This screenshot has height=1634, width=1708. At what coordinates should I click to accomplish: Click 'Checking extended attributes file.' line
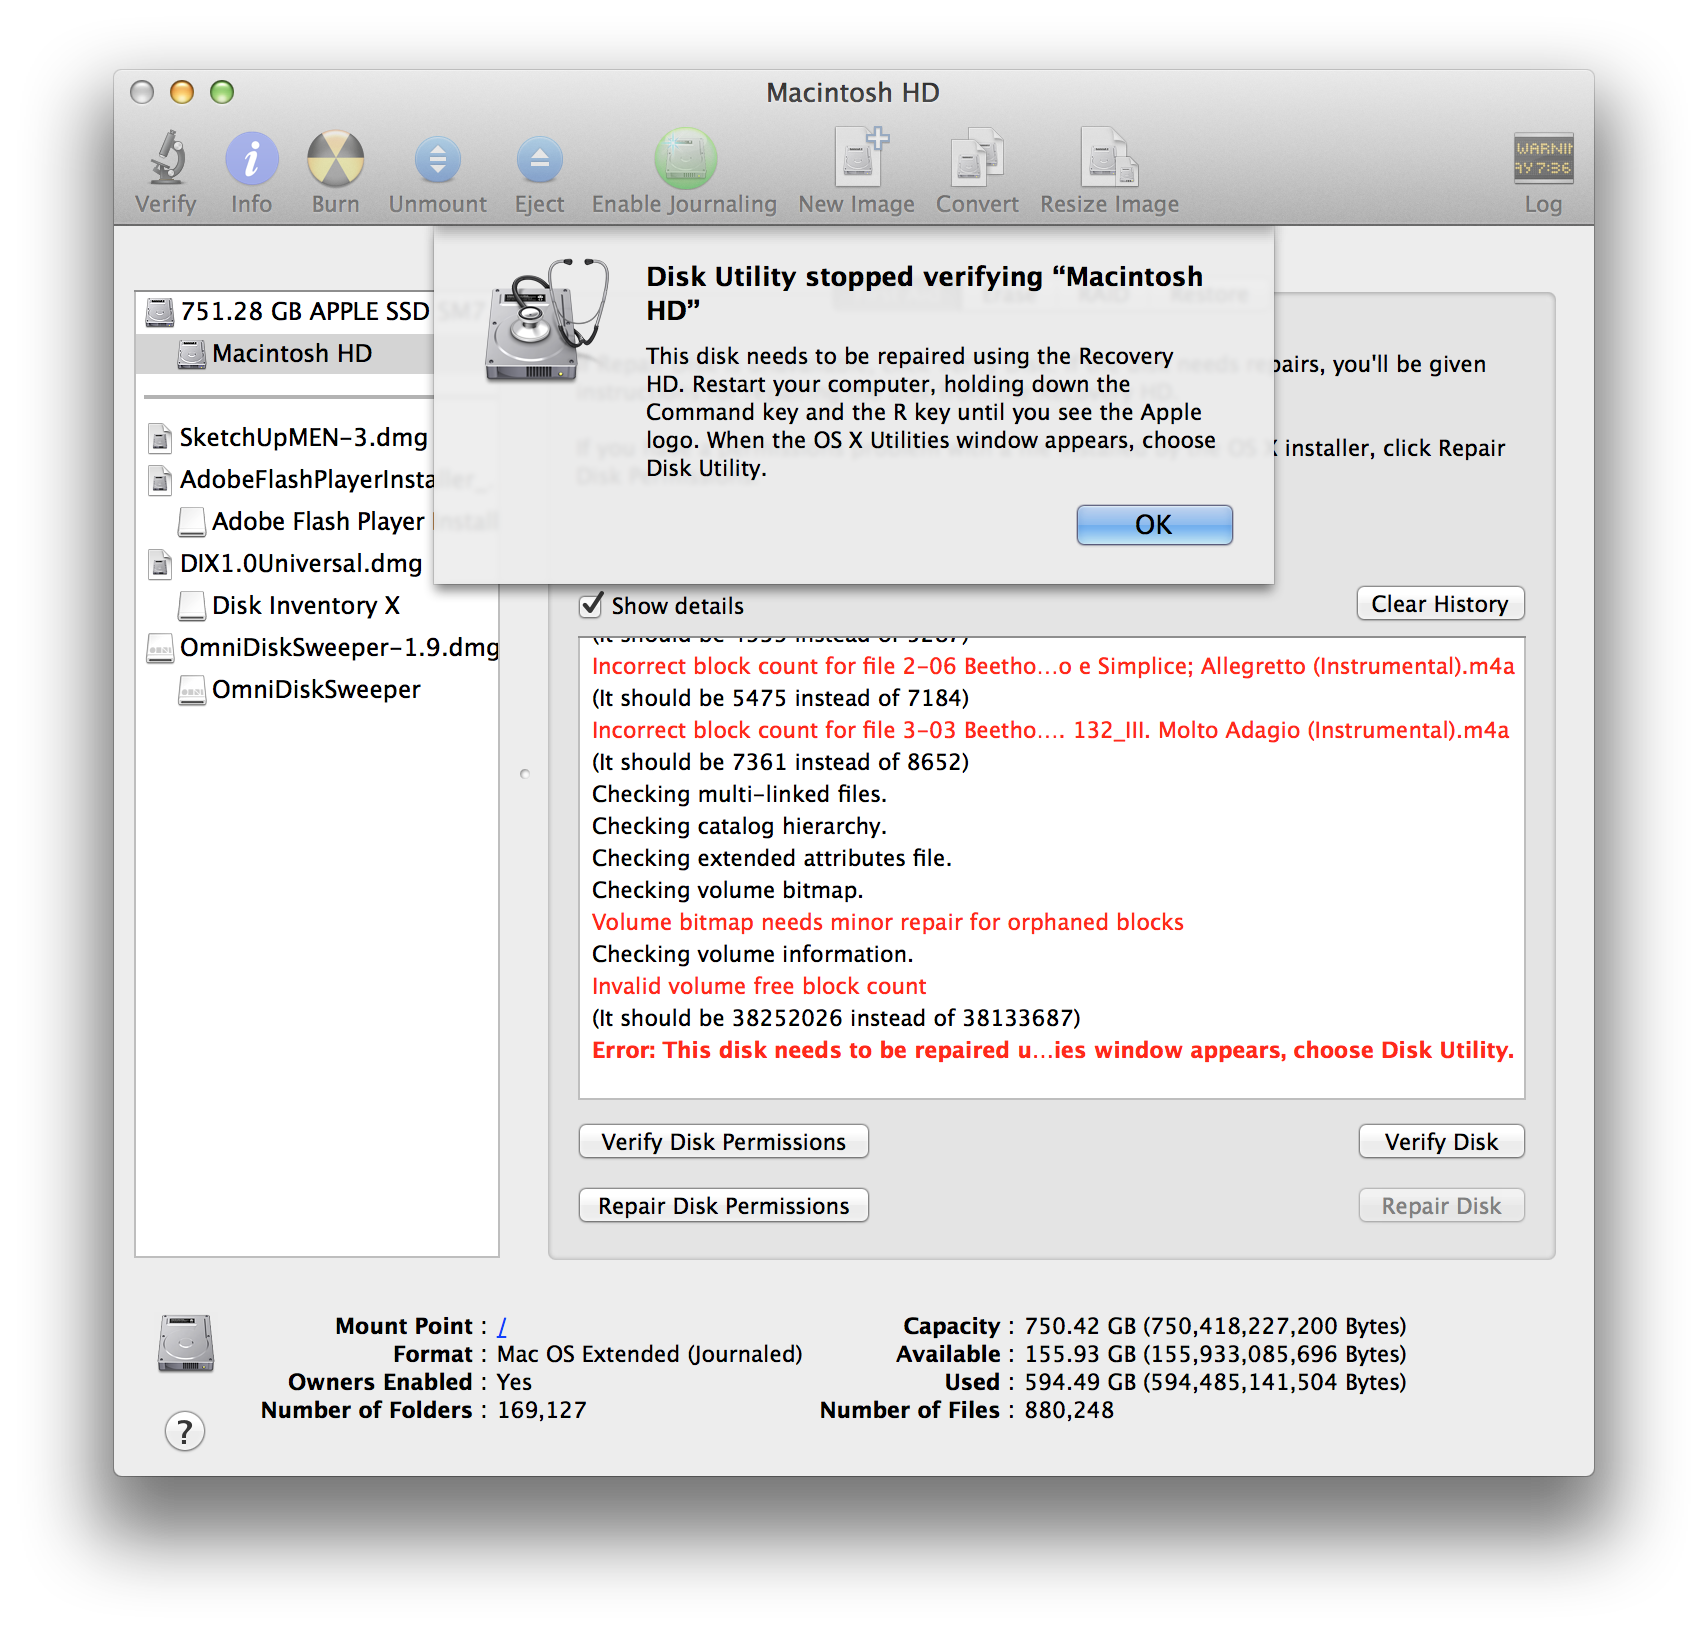[771, 858]
